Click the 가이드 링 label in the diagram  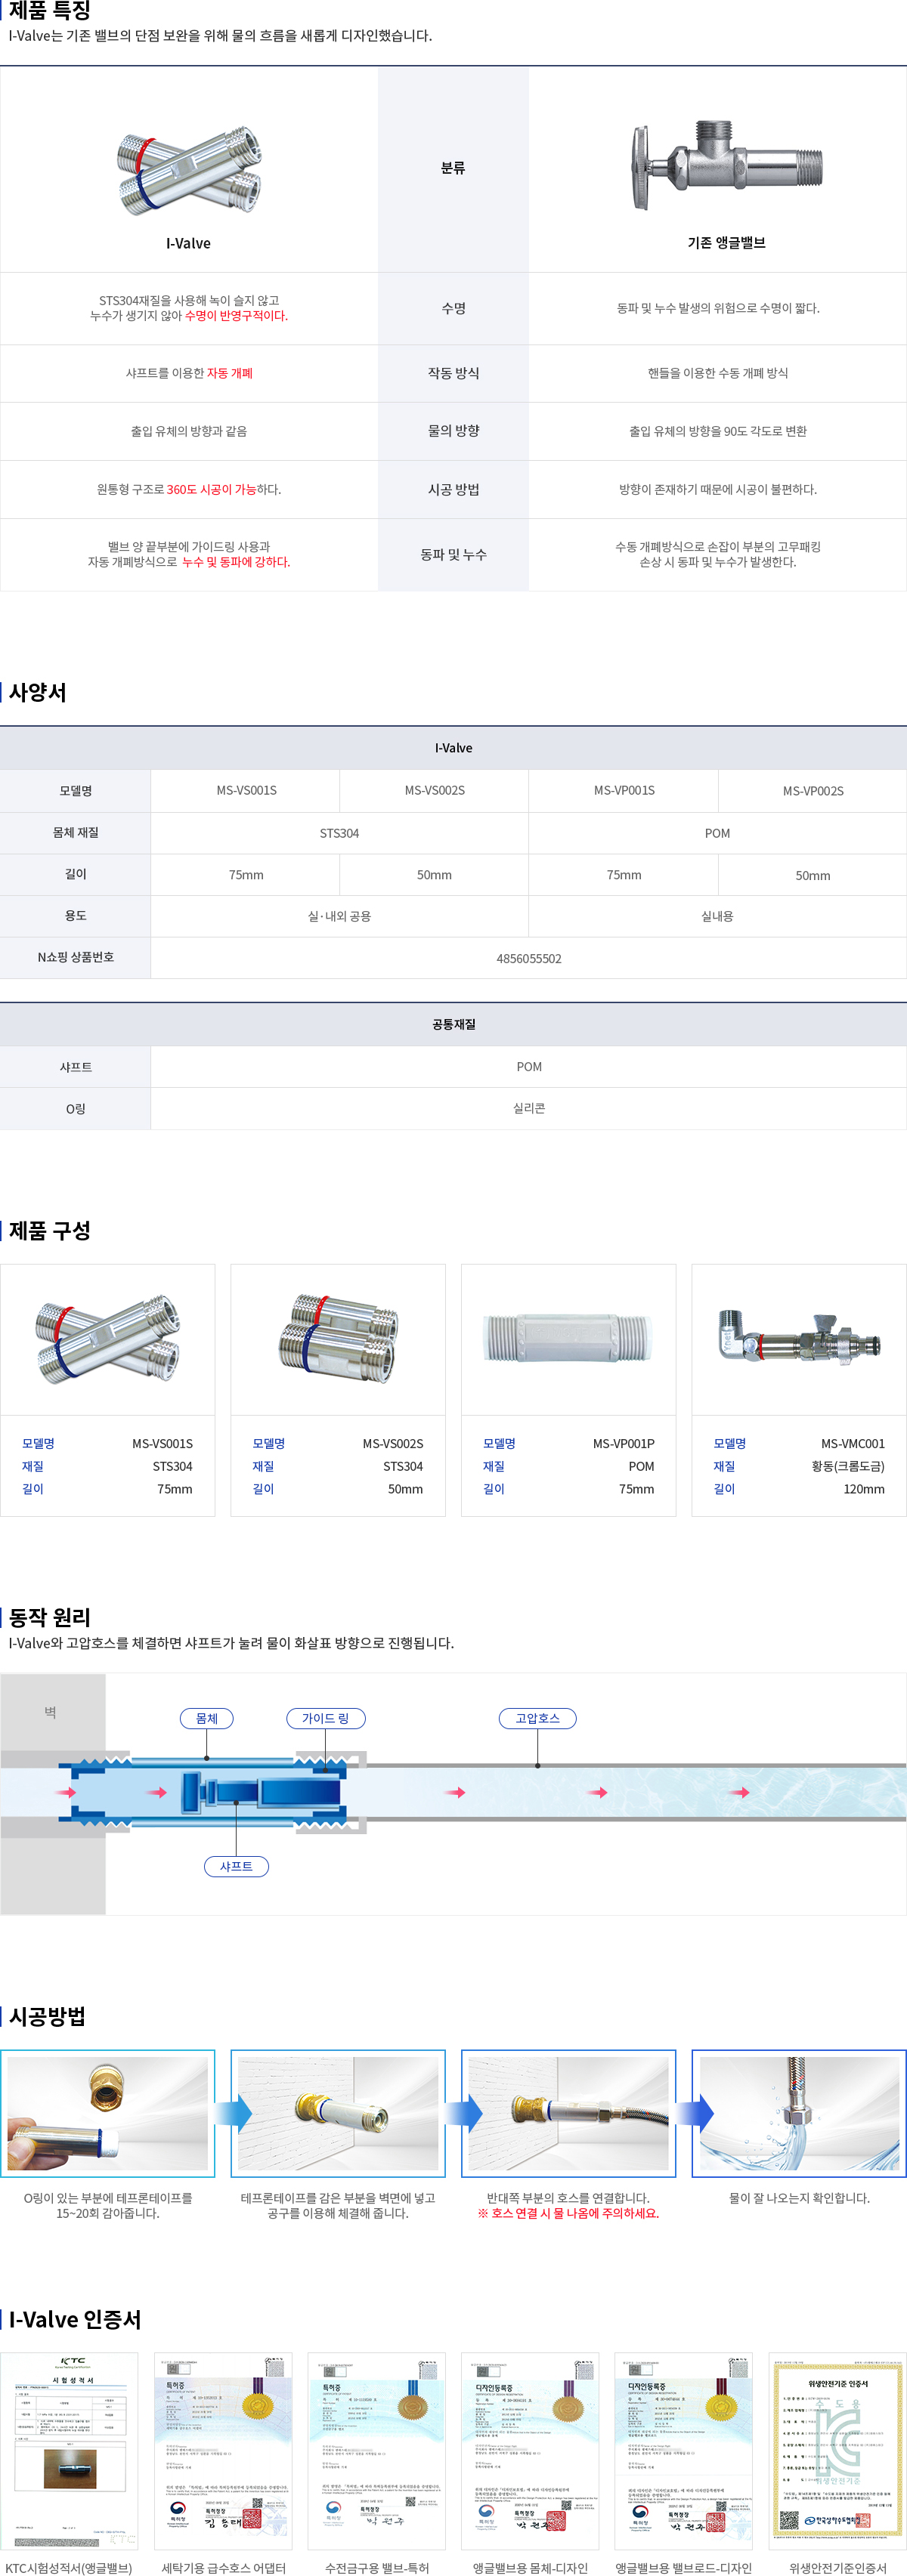point(326,1718)
